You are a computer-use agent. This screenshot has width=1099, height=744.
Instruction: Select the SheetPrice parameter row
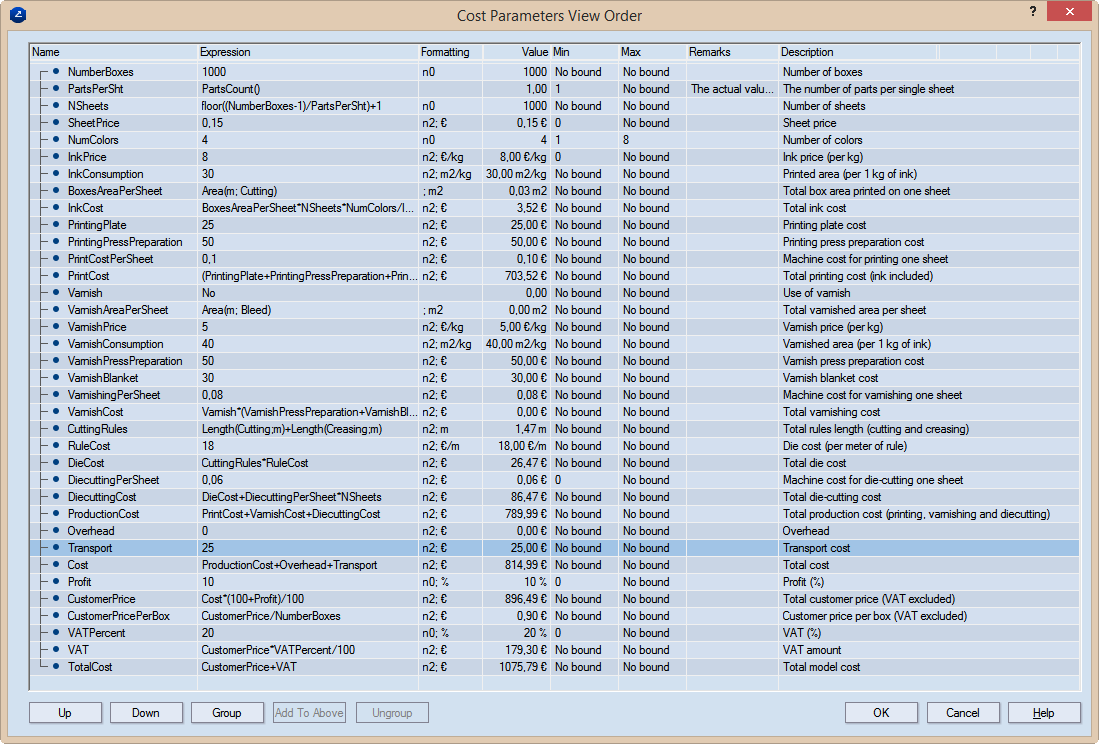coord(95,123)
